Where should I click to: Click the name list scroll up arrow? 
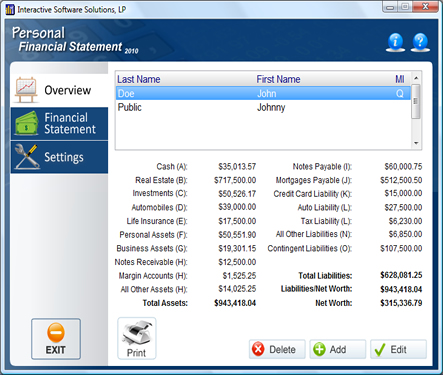tap(416, 78)
